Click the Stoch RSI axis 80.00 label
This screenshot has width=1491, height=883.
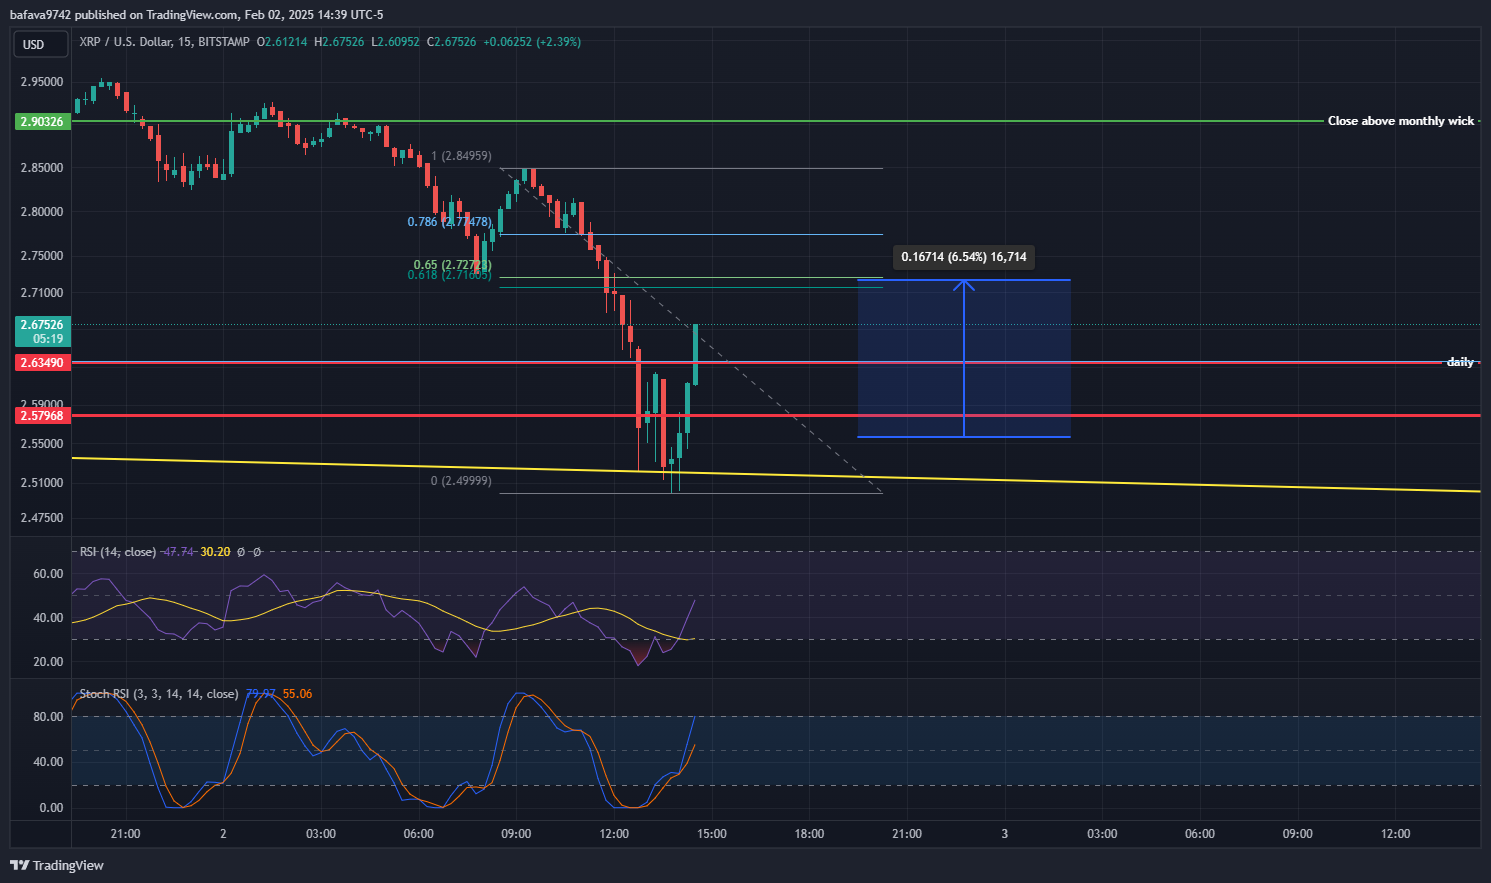tap(48, 717)
